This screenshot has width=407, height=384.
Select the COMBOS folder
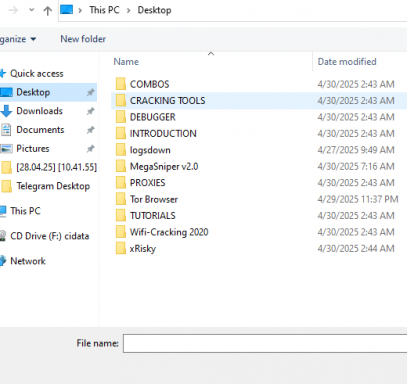pyautogui.click(x=149, y=84)
